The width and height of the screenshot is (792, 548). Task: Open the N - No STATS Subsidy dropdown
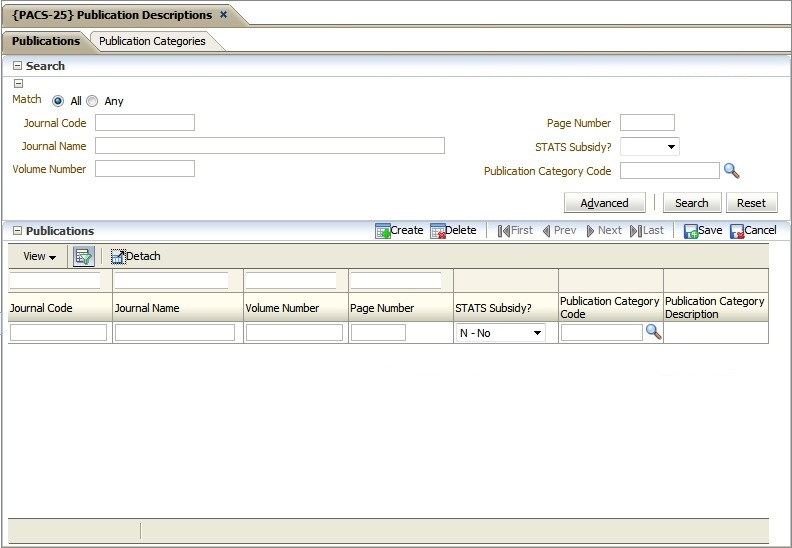501,333
